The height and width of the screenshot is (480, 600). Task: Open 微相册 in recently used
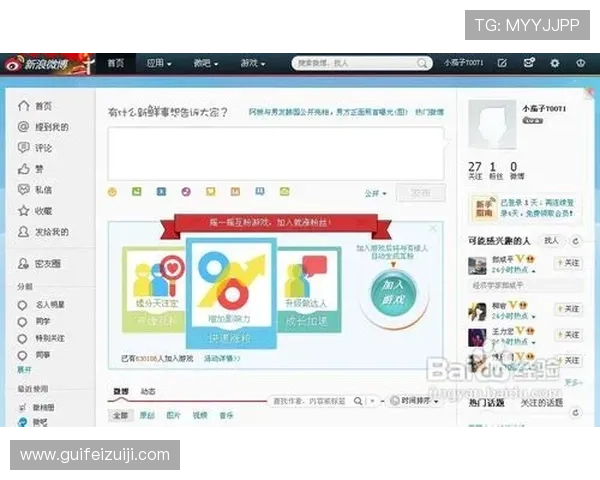click(x=37, y=407)
